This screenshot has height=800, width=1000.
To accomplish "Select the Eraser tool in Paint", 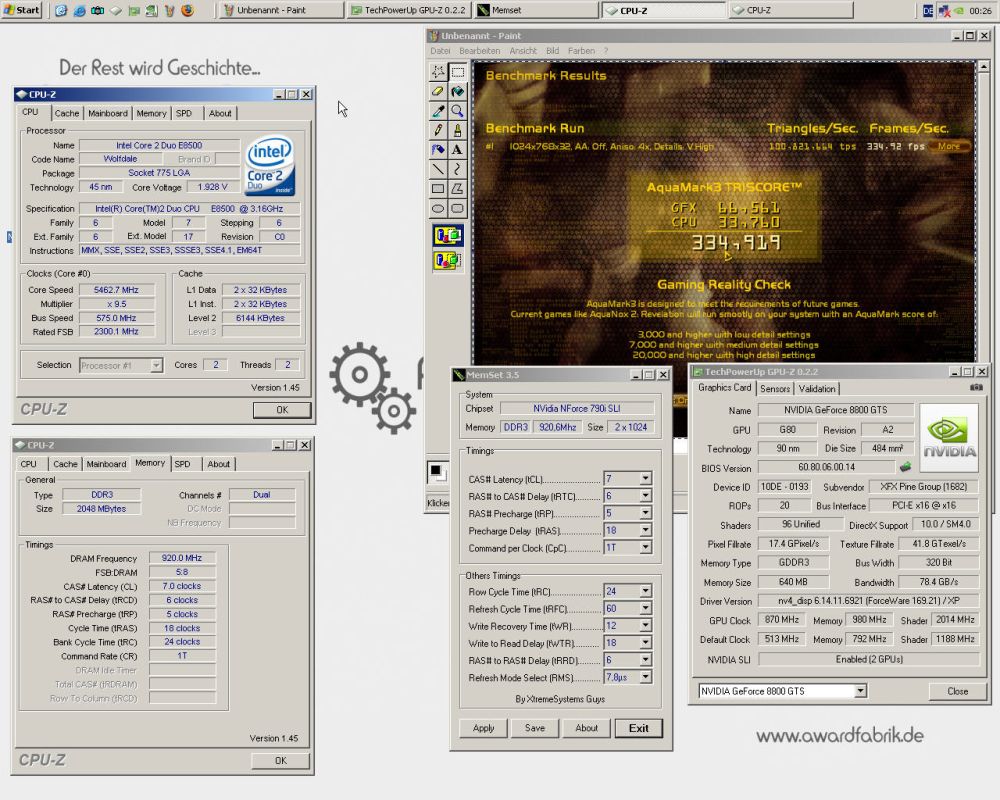I will (x=438, y=91).
